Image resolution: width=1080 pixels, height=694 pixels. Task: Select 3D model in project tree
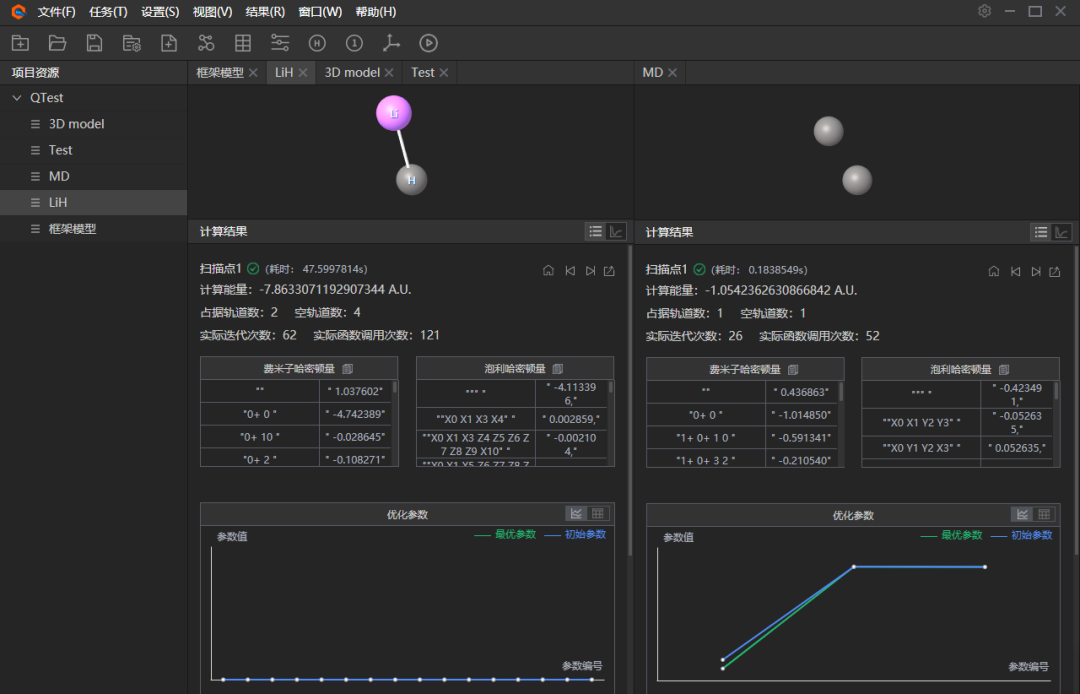(x=94, y=124)
